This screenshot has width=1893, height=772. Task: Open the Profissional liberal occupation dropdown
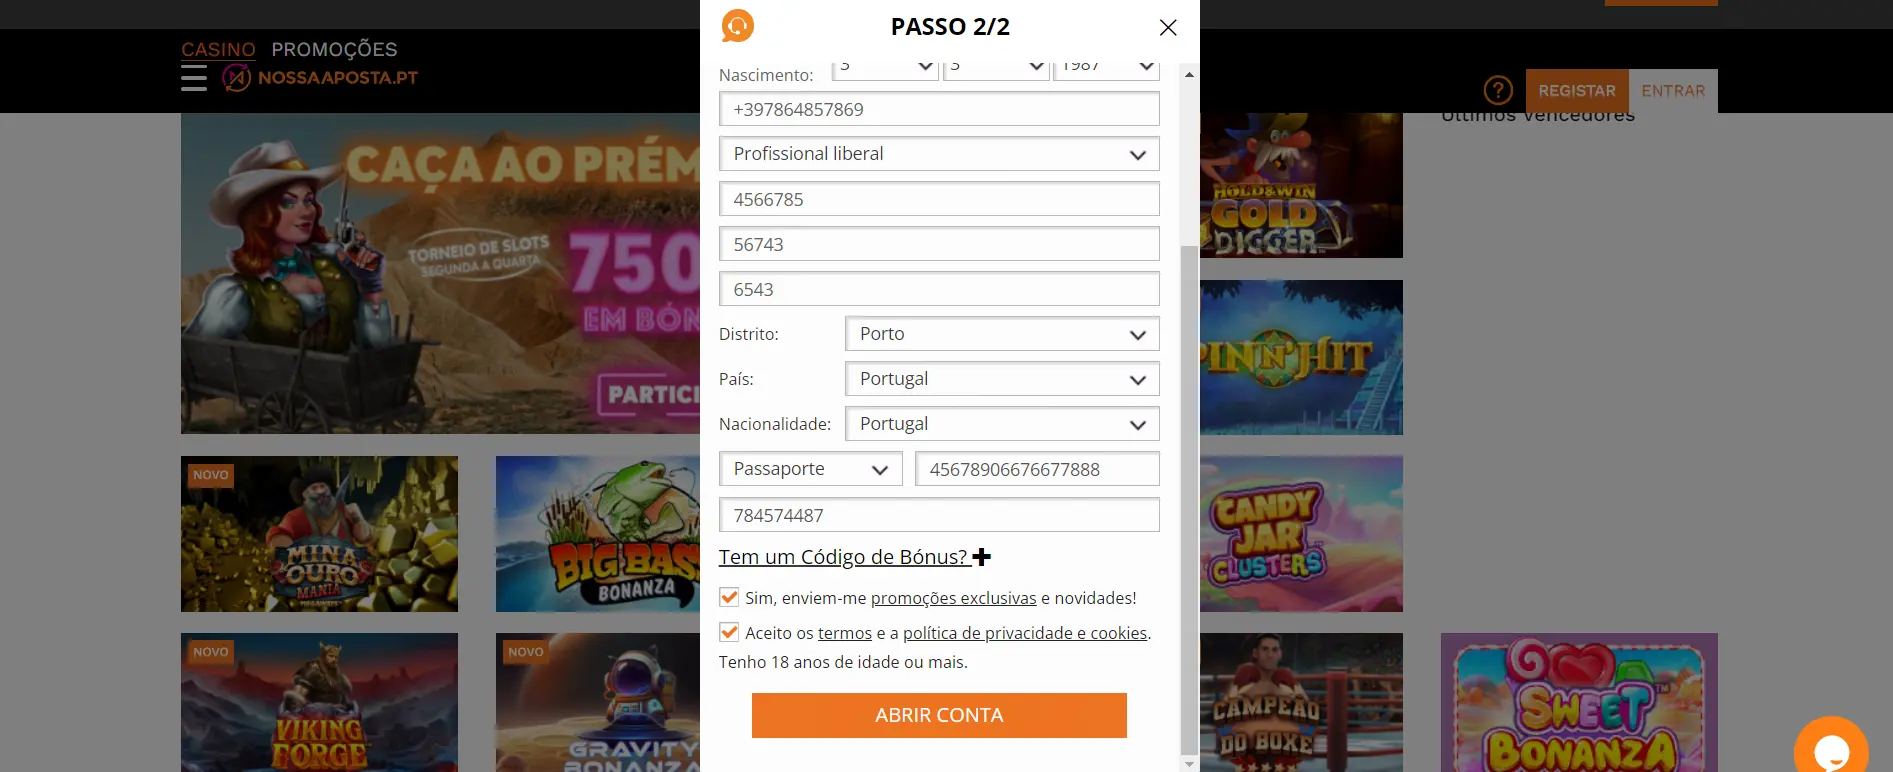tap(939, 154)
